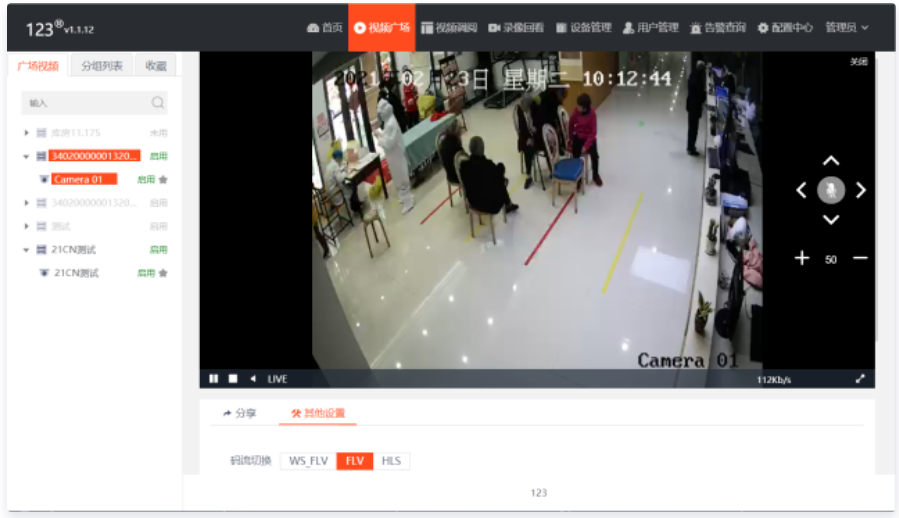The width and height of the screenshot is (899, 518).
Task: Go to 设备管理 device management
Action: [x=584, y=28]
